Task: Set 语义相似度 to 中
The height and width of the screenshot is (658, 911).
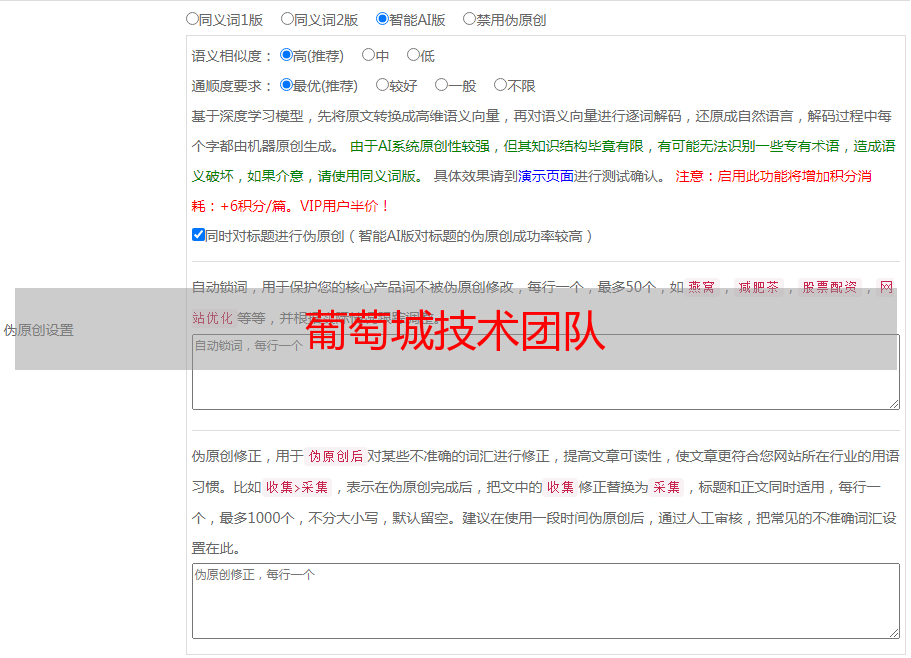Action: 369,56
